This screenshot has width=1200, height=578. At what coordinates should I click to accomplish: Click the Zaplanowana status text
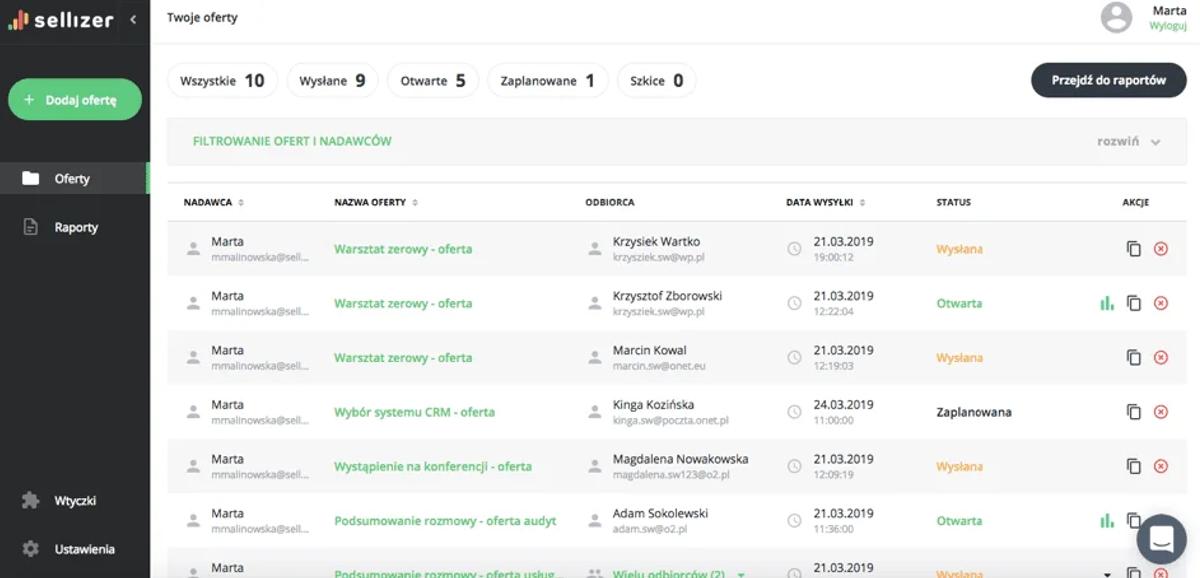point(973,412)
